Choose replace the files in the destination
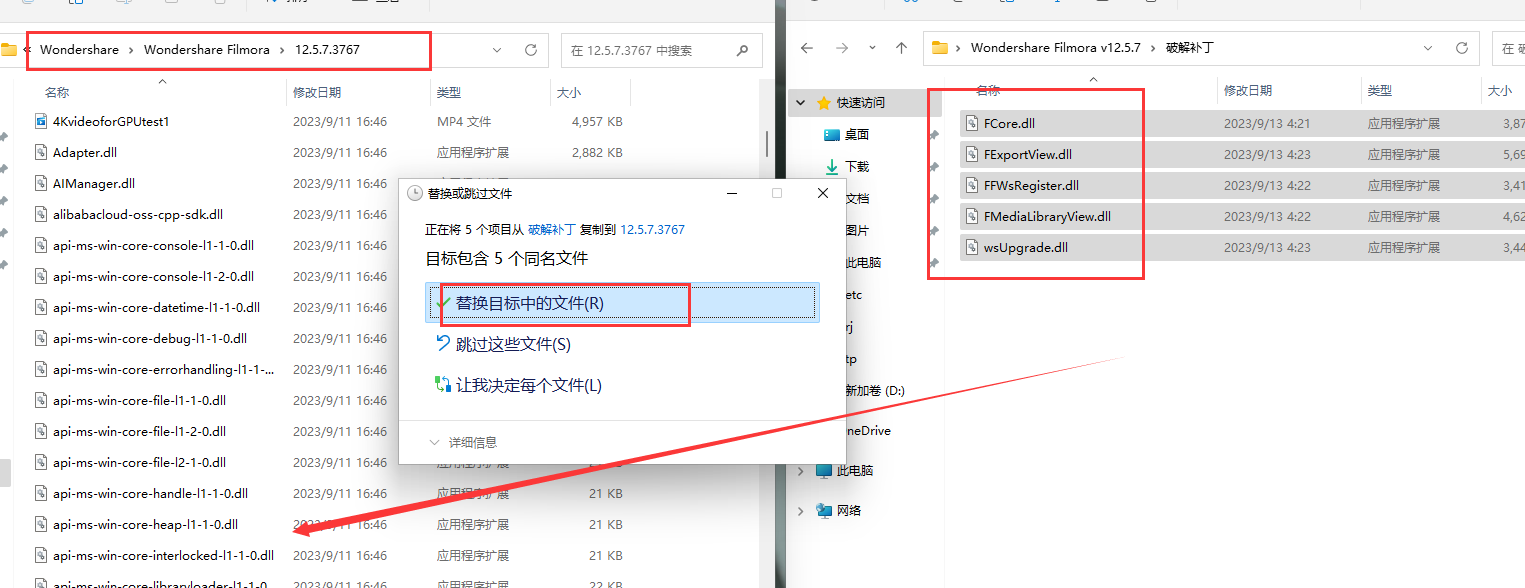1525x588 pixels. tap(623, 303)
